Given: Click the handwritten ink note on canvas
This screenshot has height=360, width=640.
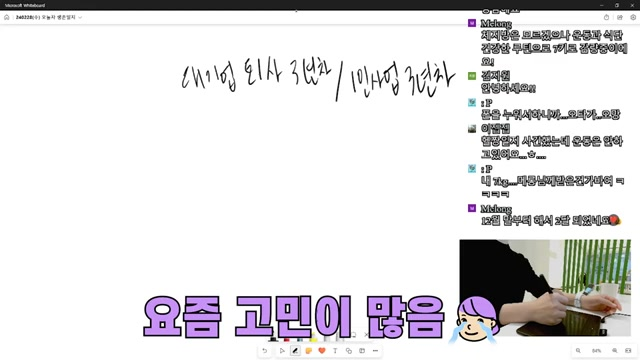Looking at the screenshot, I should pyautogui.click(x=318, y=78).
